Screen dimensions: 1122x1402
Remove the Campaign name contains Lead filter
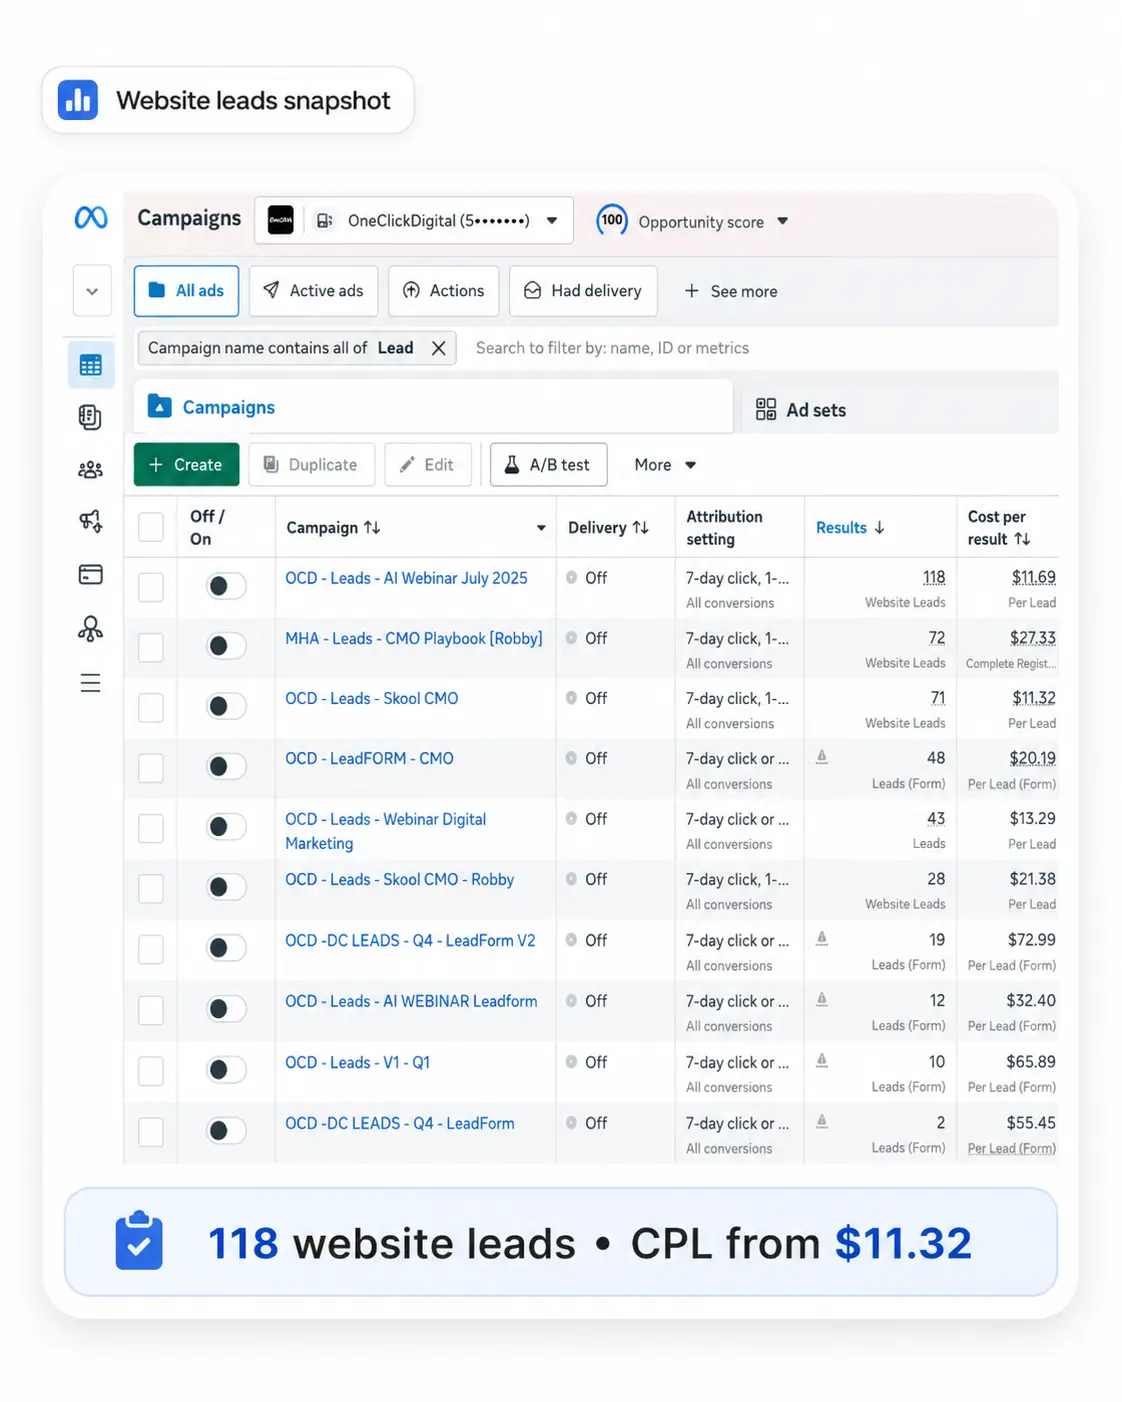(x=438, y=348)
